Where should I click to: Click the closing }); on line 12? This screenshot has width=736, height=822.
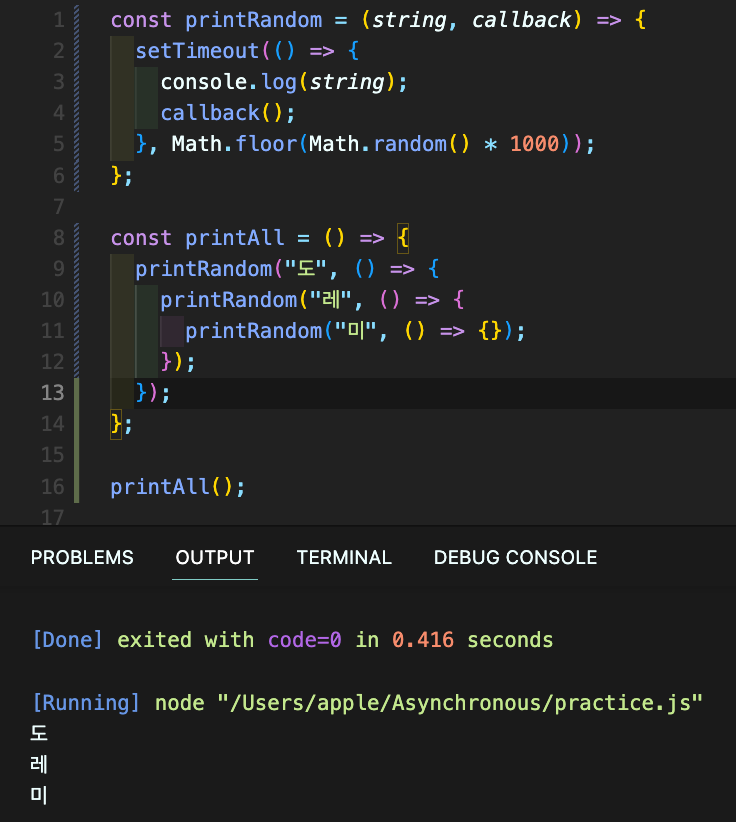178,362
